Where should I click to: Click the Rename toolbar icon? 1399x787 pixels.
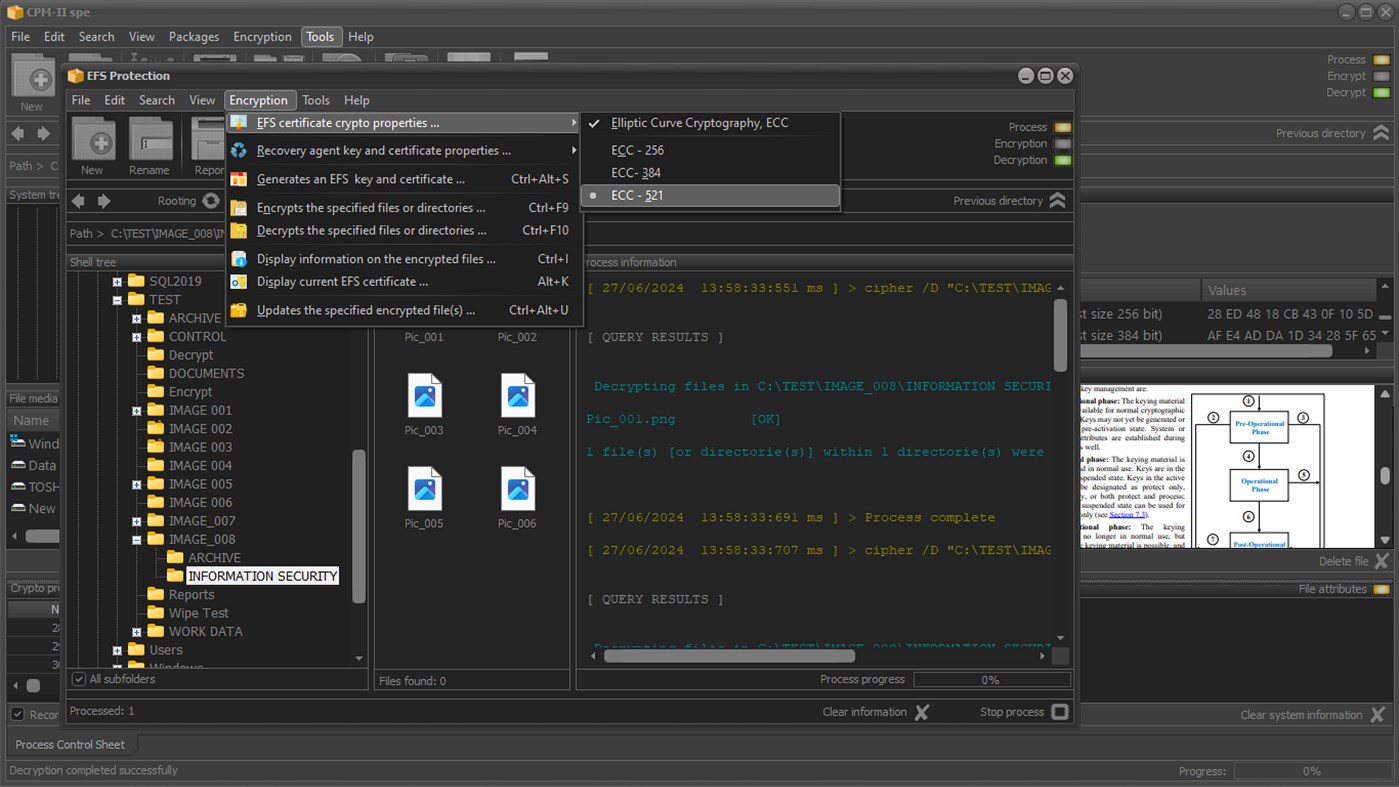click(149, 141)
